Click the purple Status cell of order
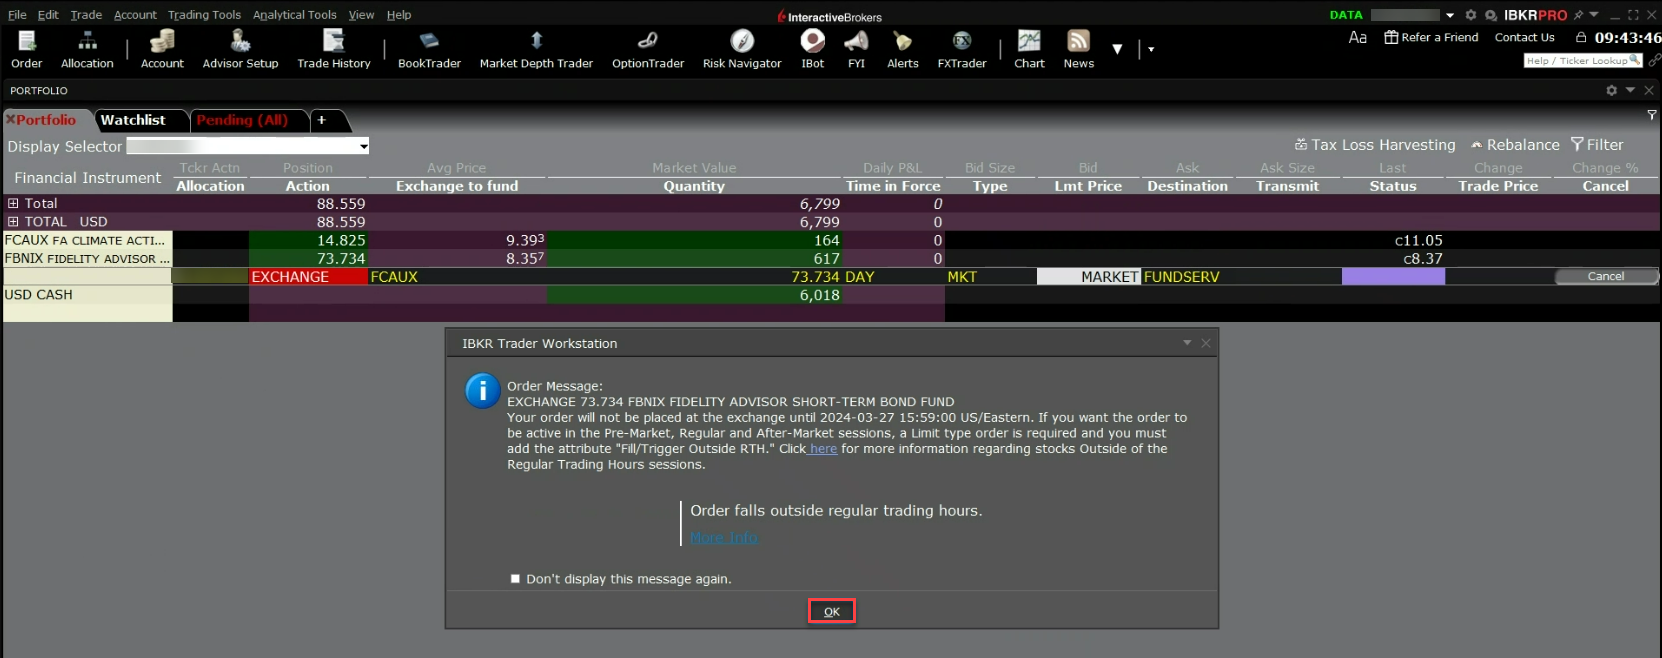Viewport: 1662px width, 658px height. tap(1393, 276)
